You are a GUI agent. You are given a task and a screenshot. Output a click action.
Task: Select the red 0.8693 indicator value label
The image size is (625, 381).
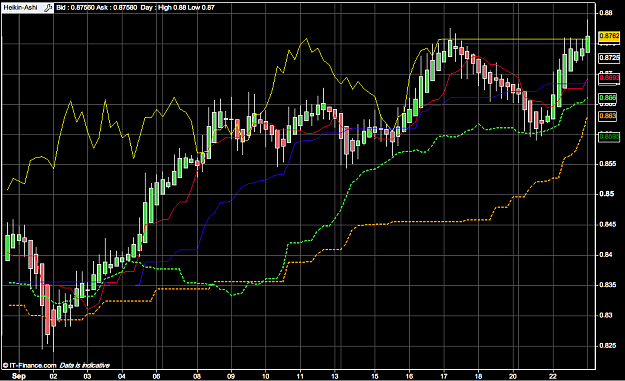[609, 78]
